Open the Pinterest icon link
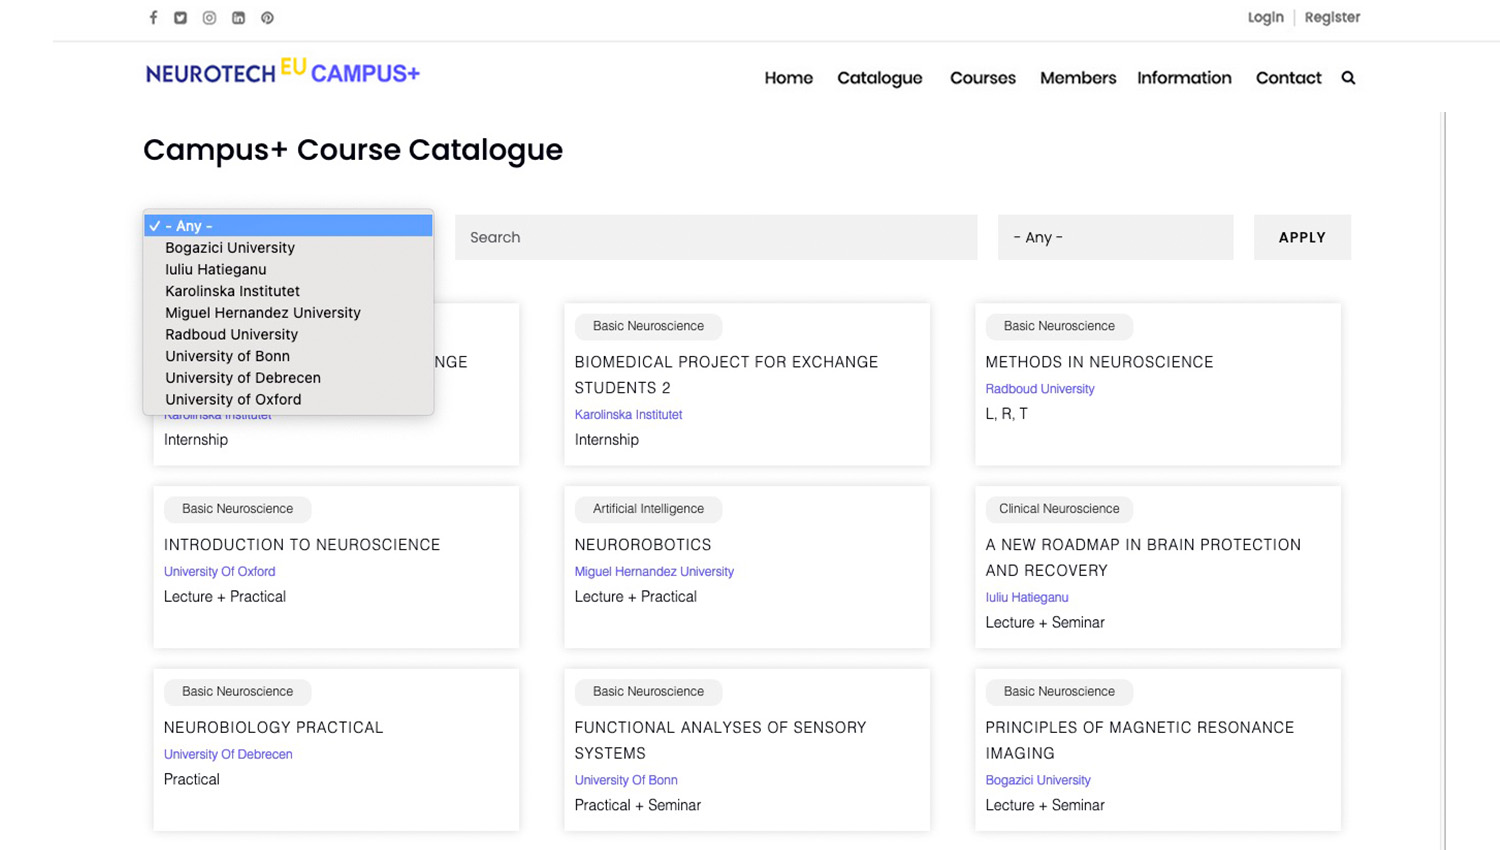 267,18
